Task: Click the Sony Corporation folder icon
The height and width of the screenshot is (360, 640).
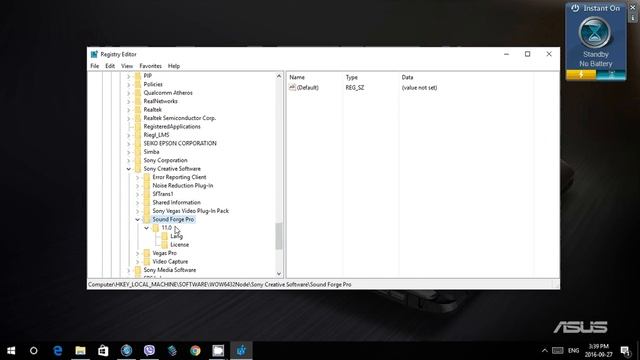Action: [x=138, y=160]
